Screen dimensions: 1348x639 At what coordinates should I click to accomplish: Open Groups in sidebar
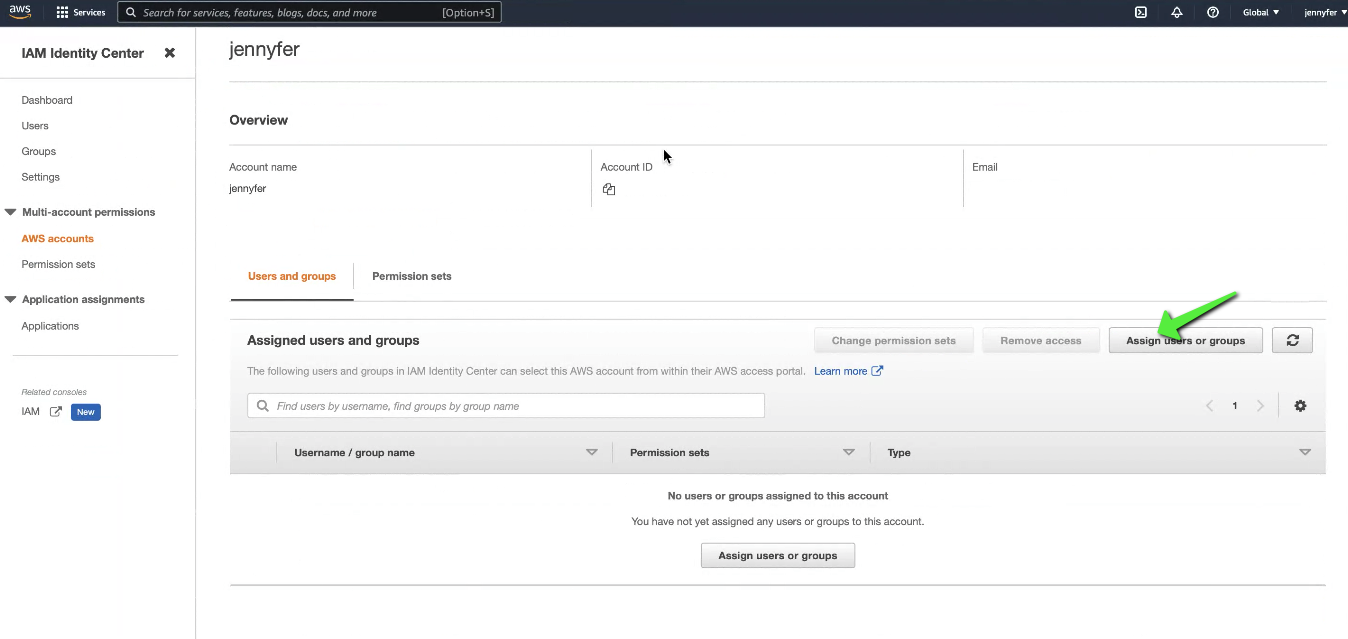39,152
